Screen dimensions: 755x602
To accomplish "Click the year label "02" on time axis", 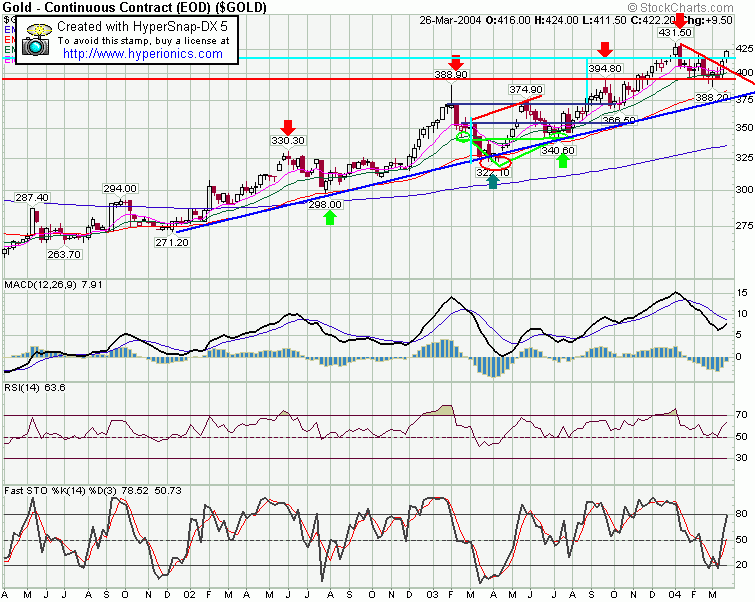I will pyautogui.click(x=189, y=595).
